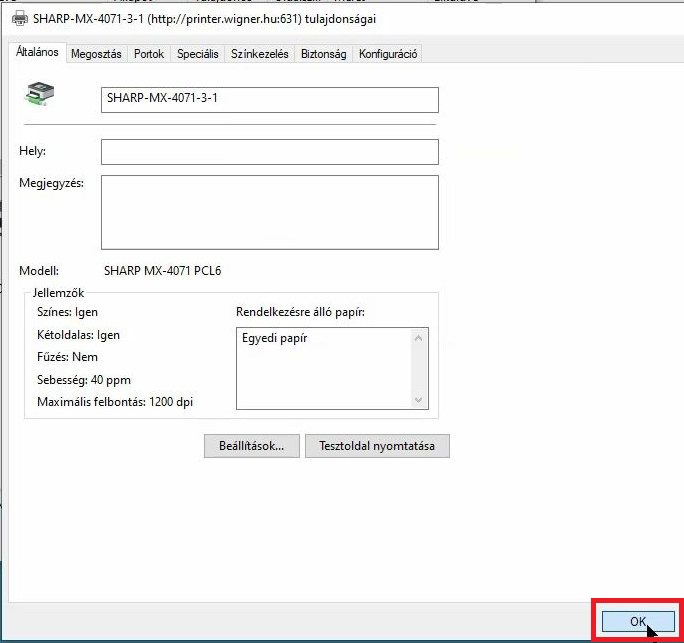
Task: Click the Színes: Igen feature text
Action: (x=68, y=312)
